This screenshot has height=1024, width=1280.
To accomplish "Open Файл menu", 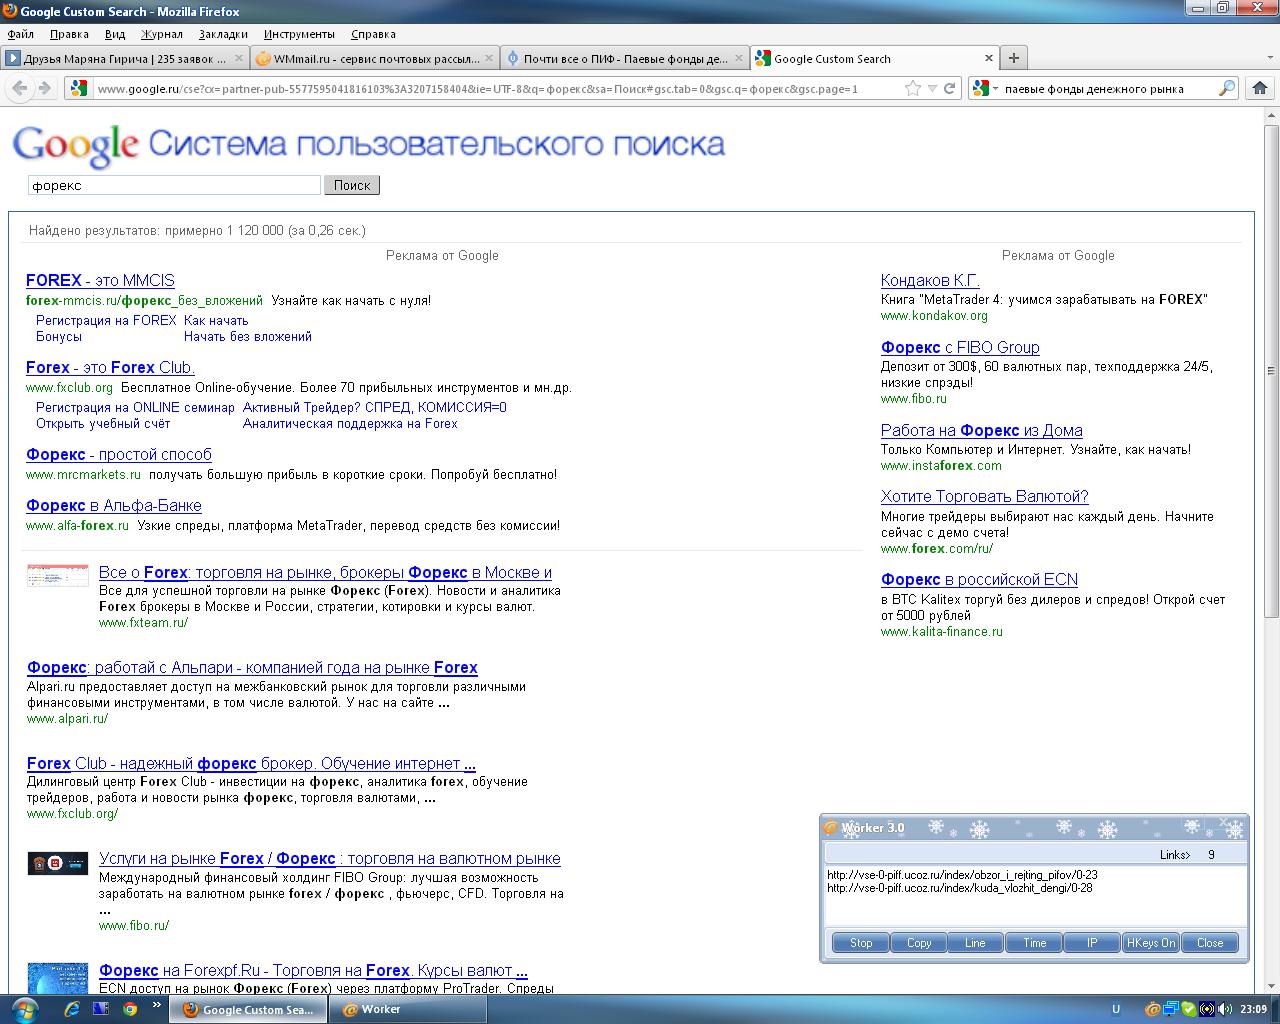I will click(x=20, y=34).
